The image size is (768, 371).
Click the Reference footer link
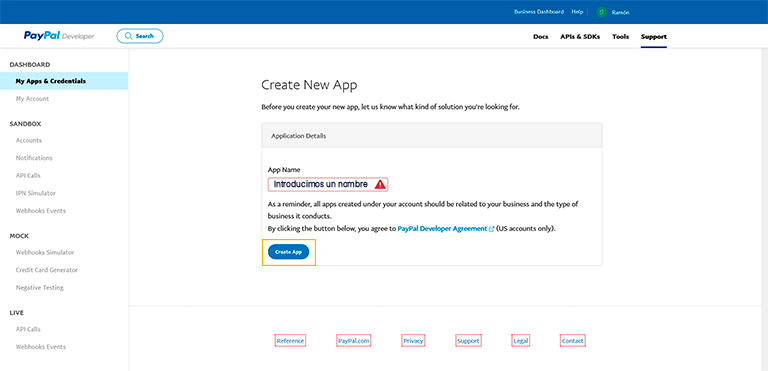[x=290, y=341]
